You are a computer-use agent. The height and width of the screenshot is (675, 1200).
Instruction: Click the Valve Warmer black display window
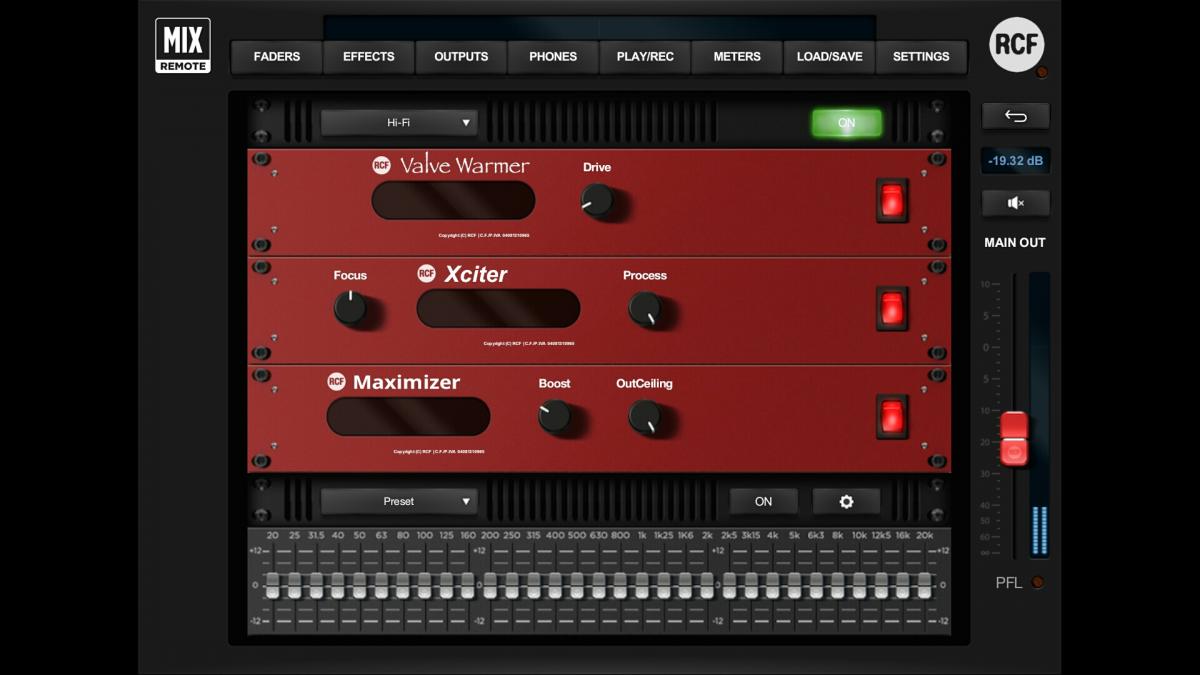click(x=453, y=200)
